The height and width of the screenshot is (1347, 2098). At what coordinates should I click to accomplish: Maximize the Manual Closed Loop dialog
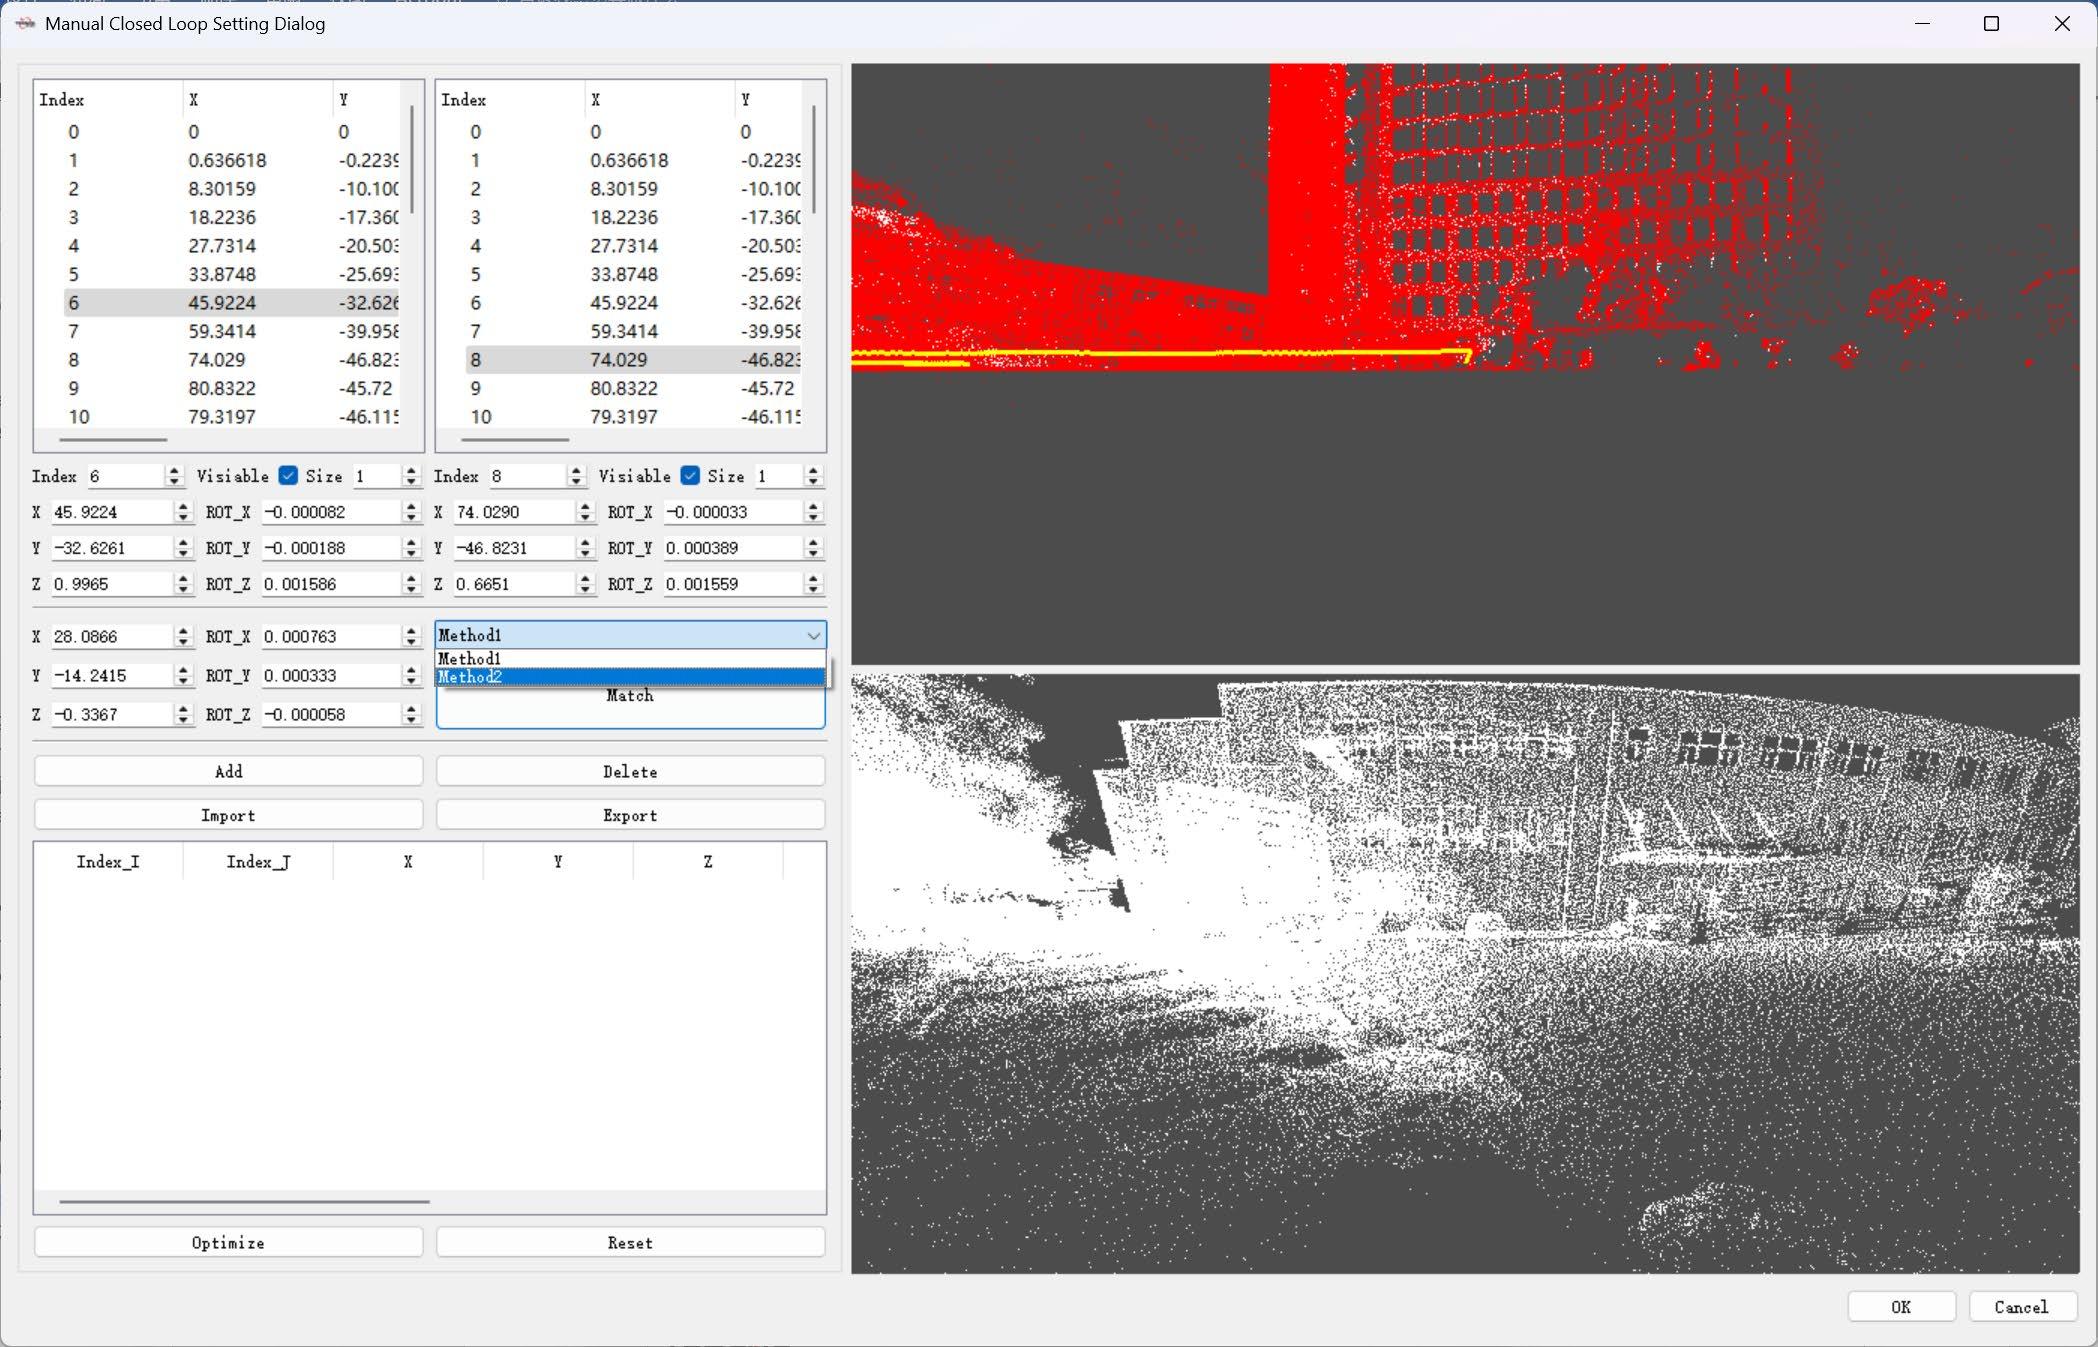[1991, 23]
